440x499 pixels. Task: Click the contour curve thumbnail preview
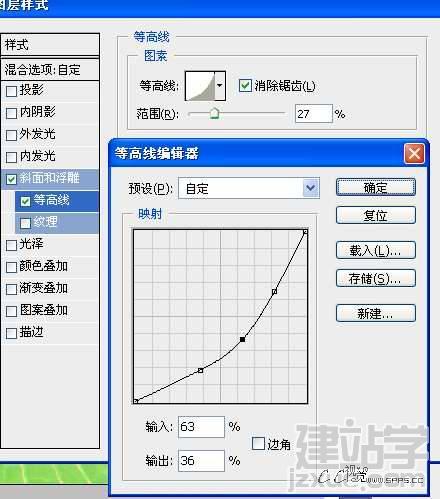click(x=200, y=86)
